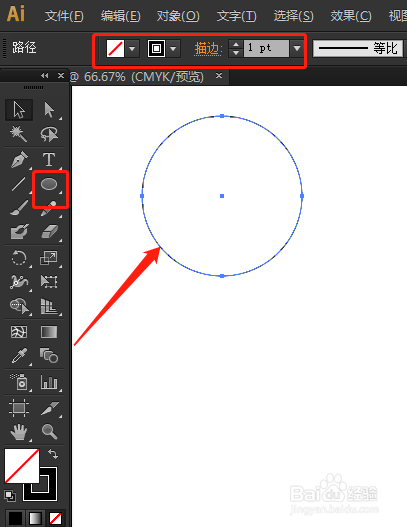
Task: Select the Direct Selection tool
Action: click(49, 110)
